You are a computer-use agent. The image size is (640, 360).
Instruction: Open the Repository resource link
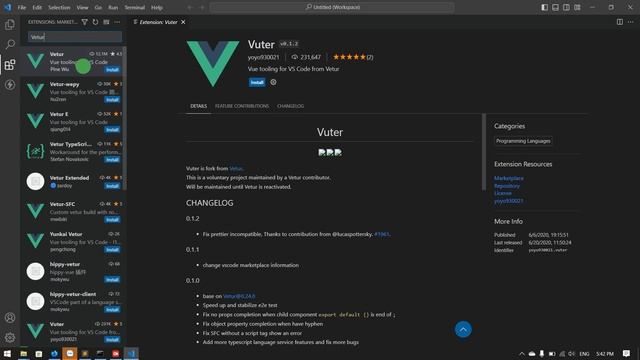coord(507,186)
